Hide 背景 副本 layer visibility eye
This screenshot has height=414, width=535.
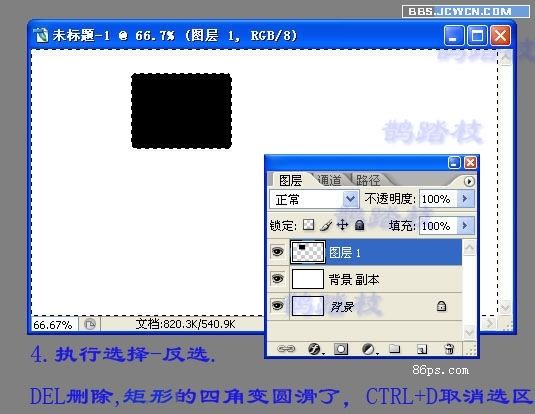pos(277,279)
